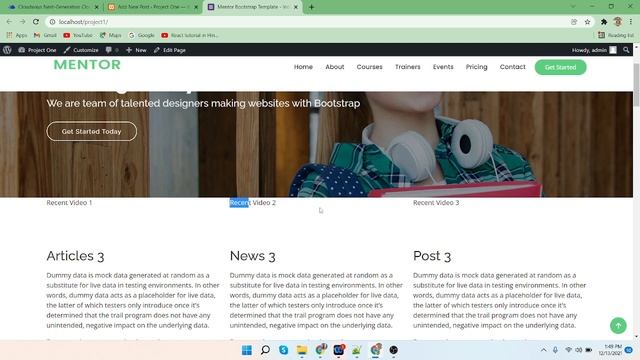Screen dimensions: 640x360
Task: Open the YouTube bookmark
Action: tap(78, 36)
